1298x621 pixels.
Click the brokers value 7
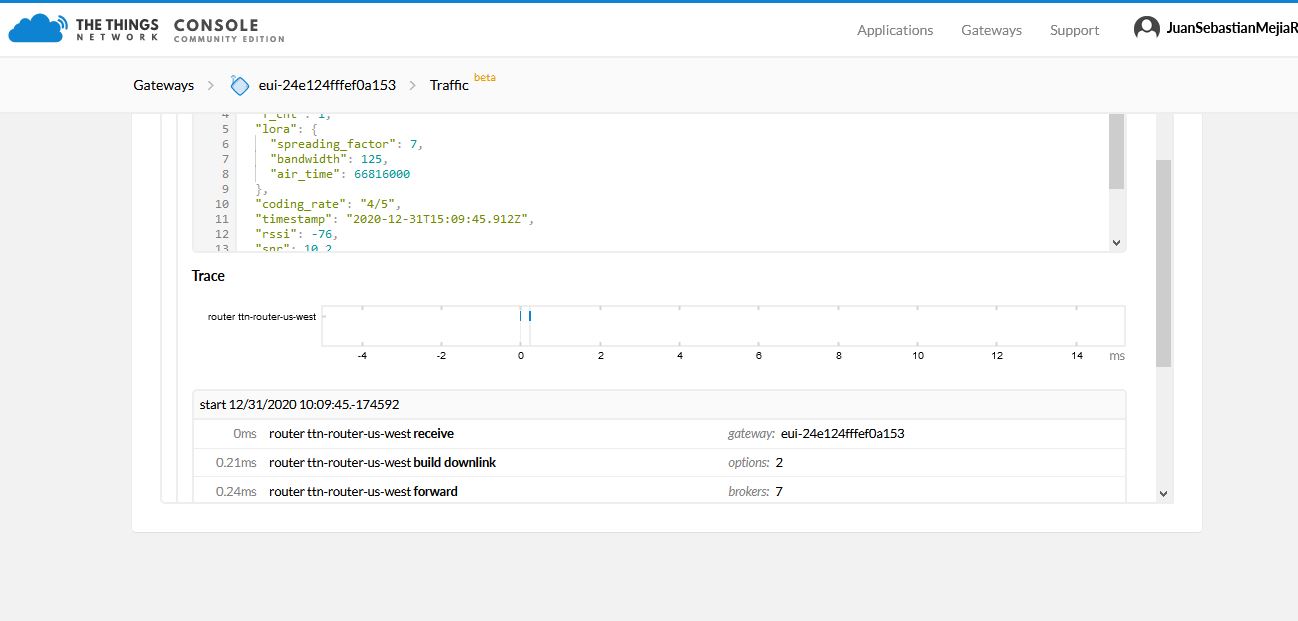pyautogui.click(x=779, y=491)
